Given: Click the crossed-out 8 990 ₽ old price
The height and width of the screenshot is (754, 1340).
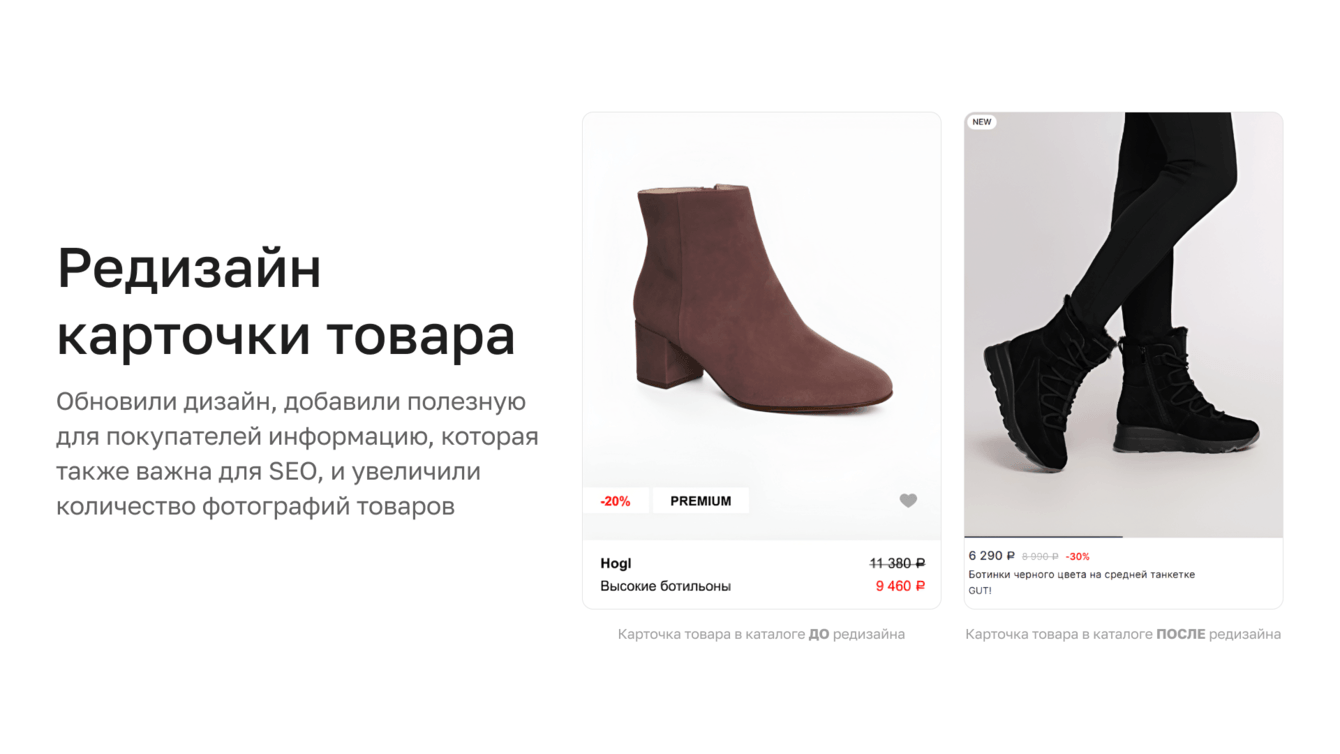Looking at the screenshot, I should (1040, 557).
